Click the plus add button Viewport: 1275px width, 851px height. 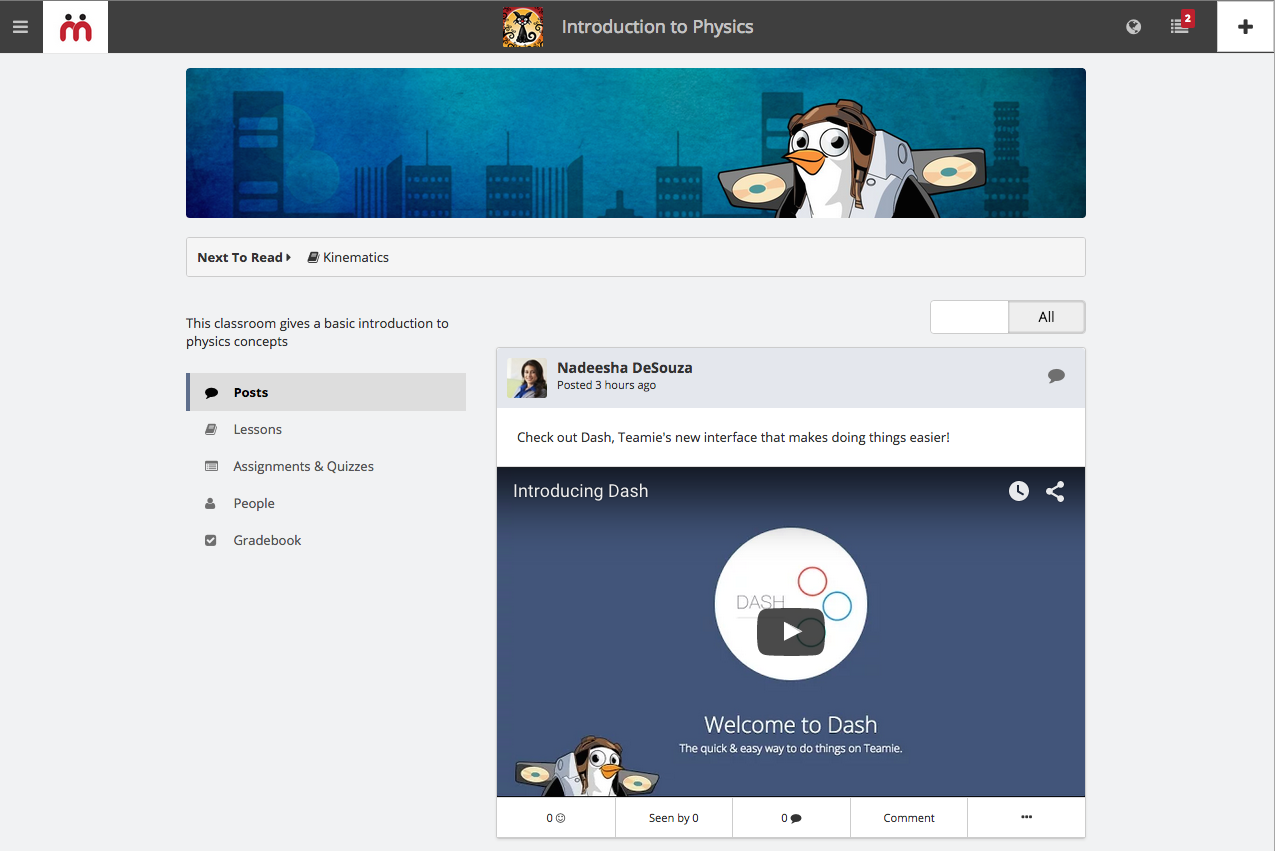[x=1245, y=27]
